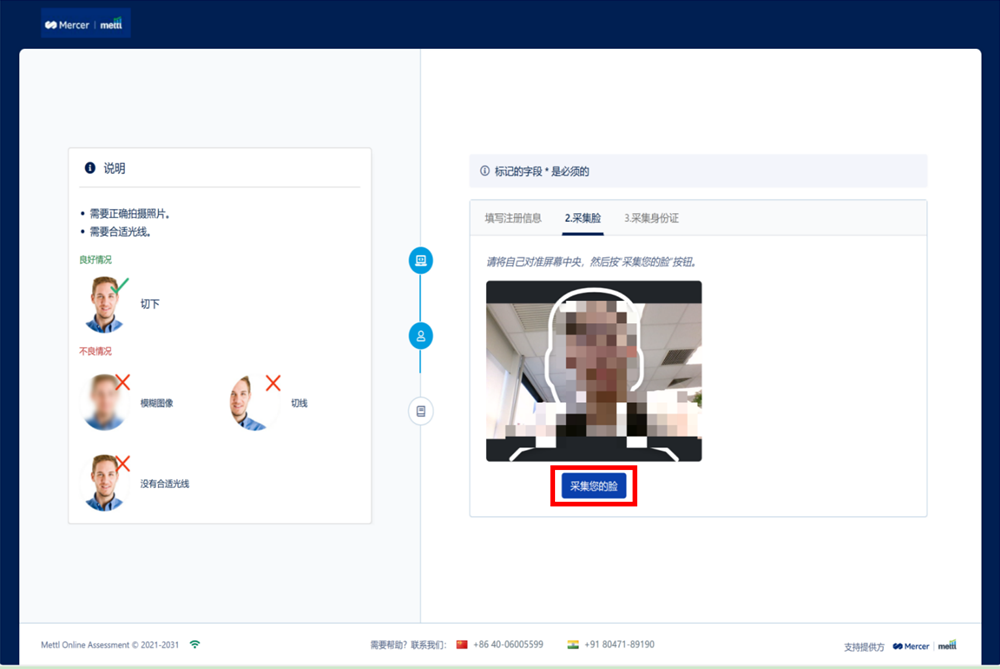Open the 没有合适光线 example photo
Image resolution: width=1000 pixels, height=669 pixels.
tap(104, 482)
